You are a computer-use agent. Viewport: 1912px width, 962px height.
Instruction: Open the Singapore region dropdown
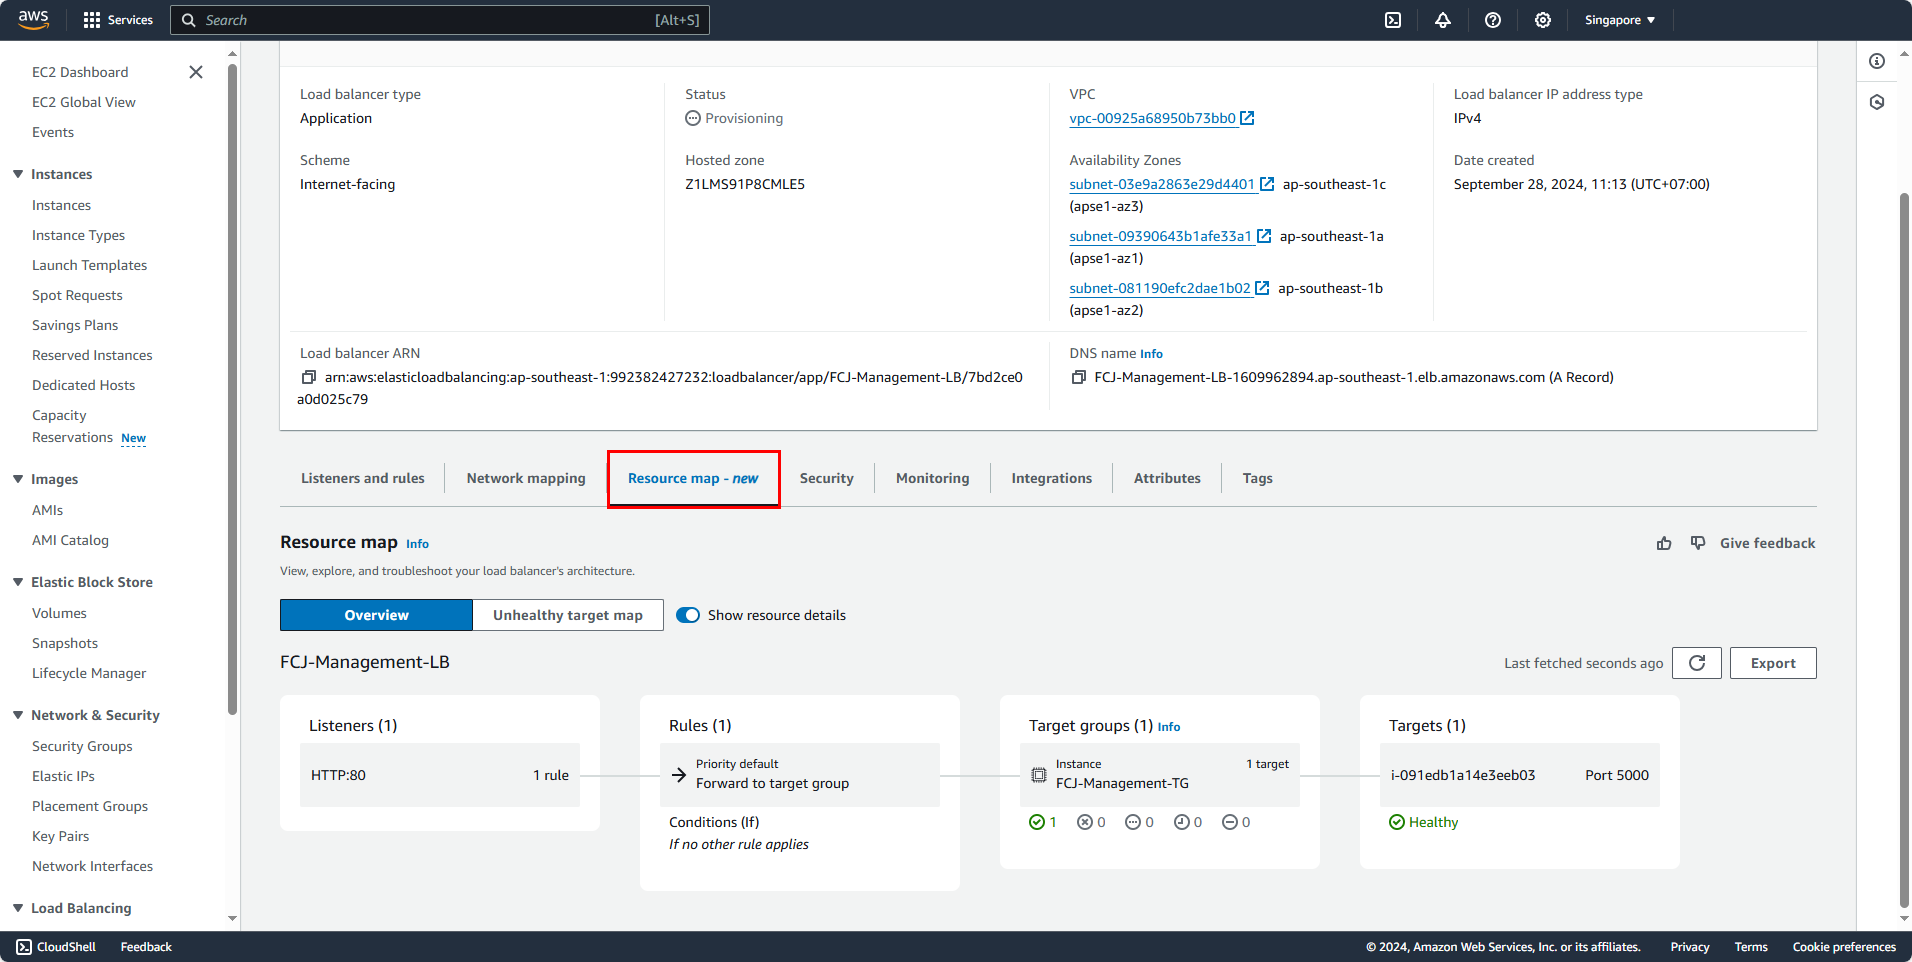[x=1618, y=20]
